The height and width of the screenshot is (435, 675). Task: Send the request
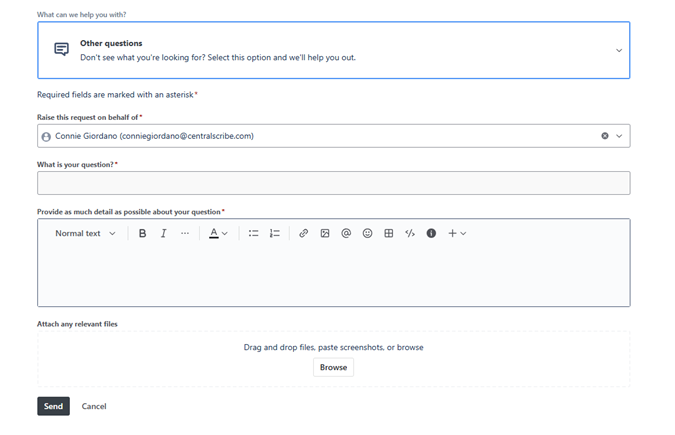53,406
